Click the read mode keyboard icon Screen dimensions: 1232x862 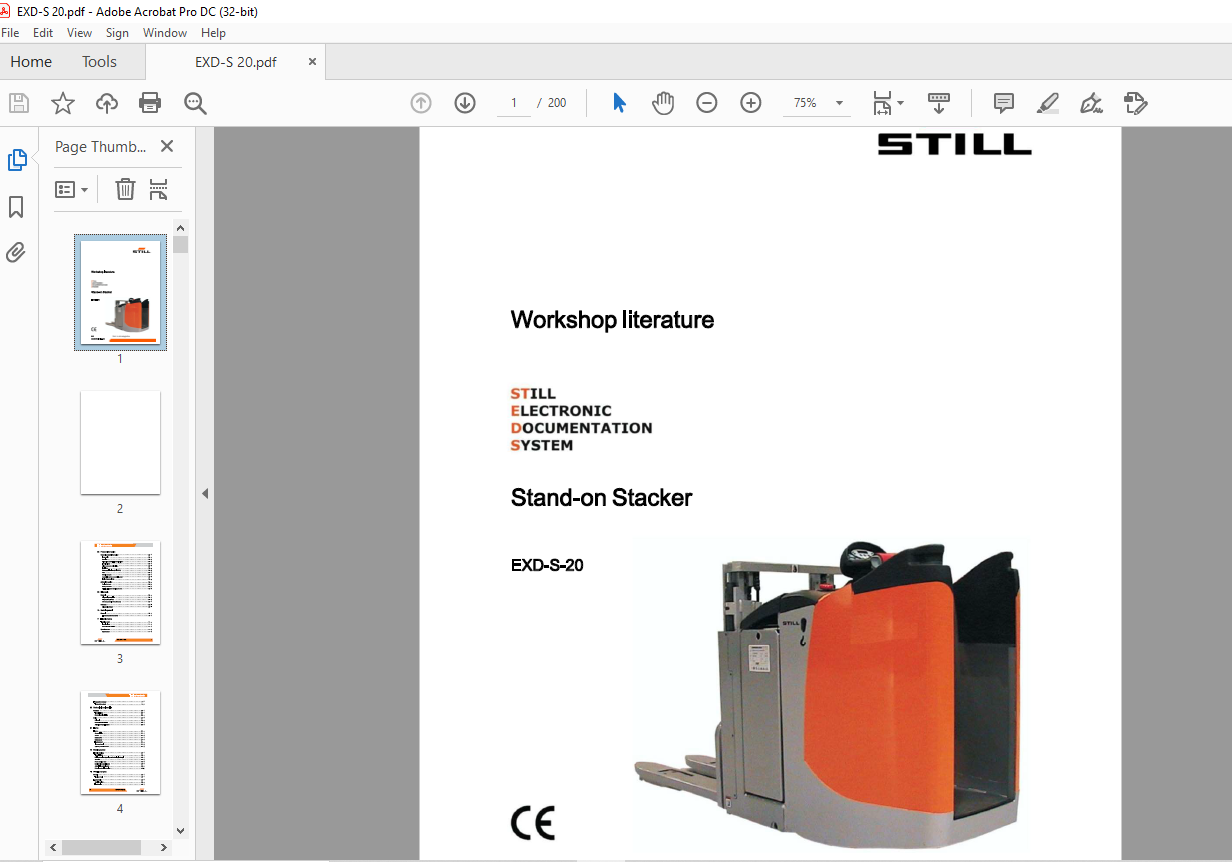(x=939, y=103)
